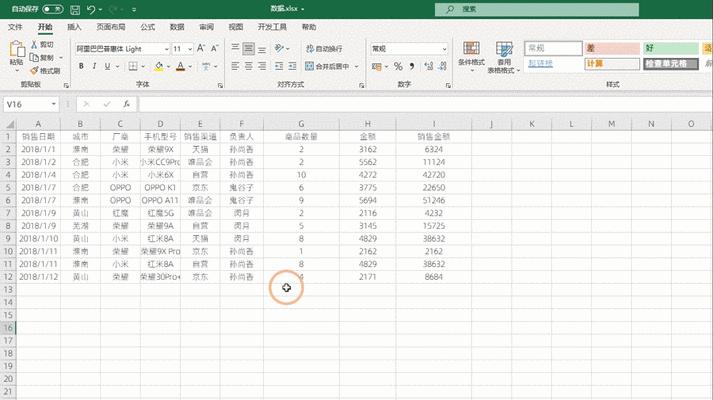This screenshot has width=713, height=400.
Task: Click the align right icon
Action: coord(262,66)
